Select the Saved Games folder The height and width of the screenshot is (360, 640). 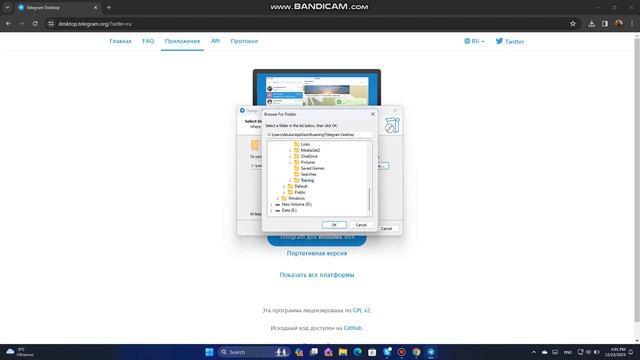[312, 168]
